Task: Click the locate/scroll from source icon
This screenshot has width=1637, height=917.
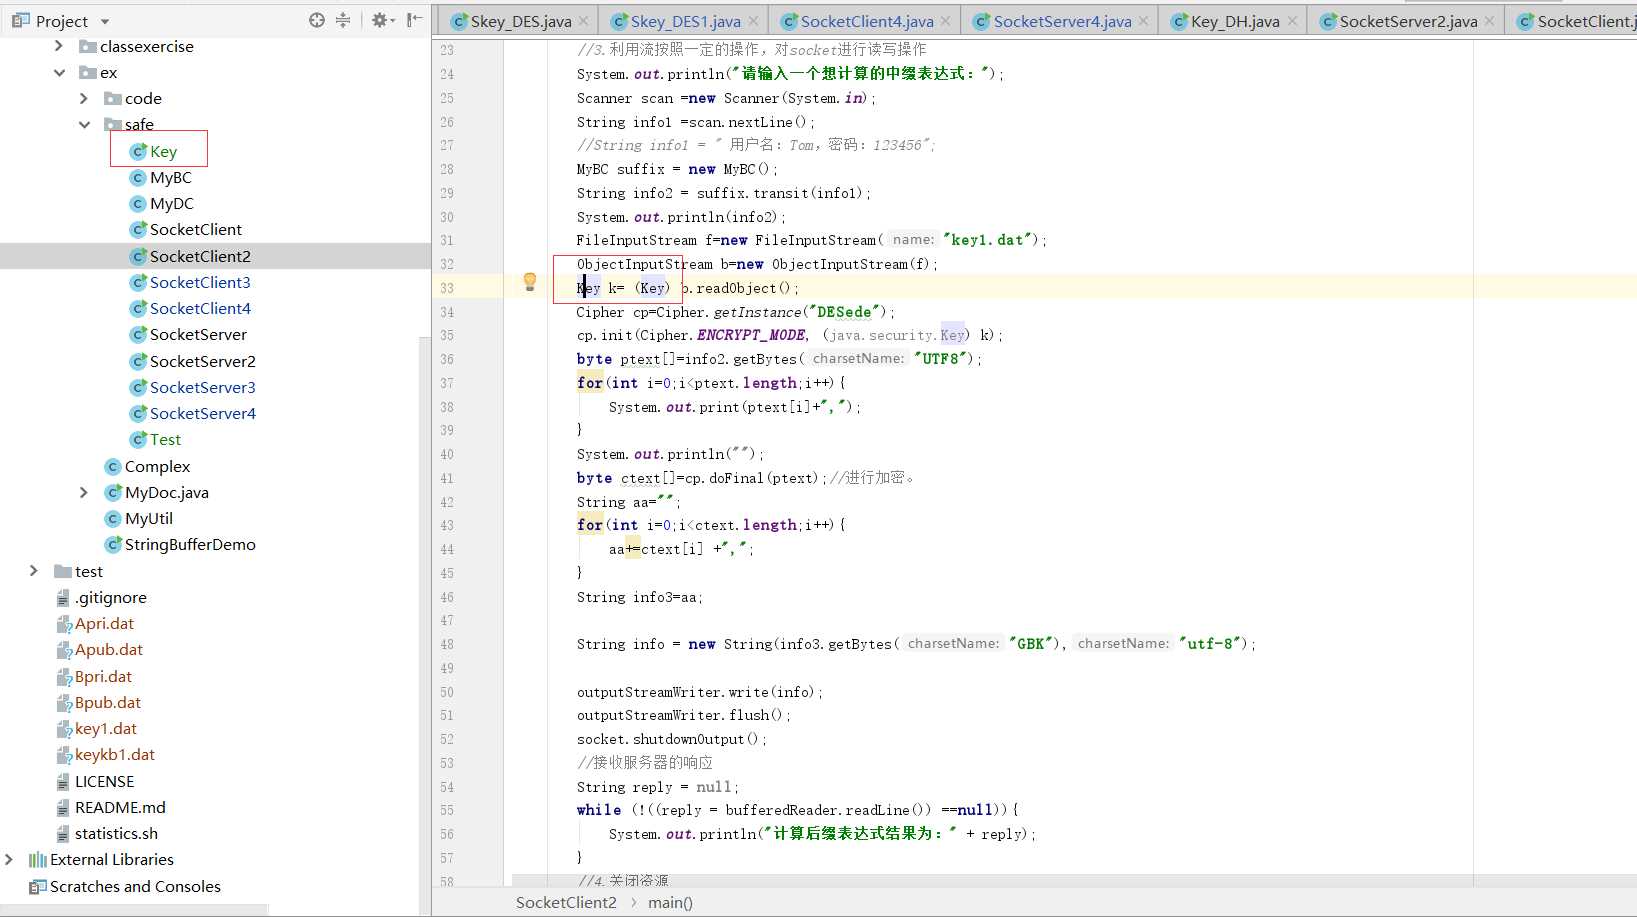Action: (317, 20)
